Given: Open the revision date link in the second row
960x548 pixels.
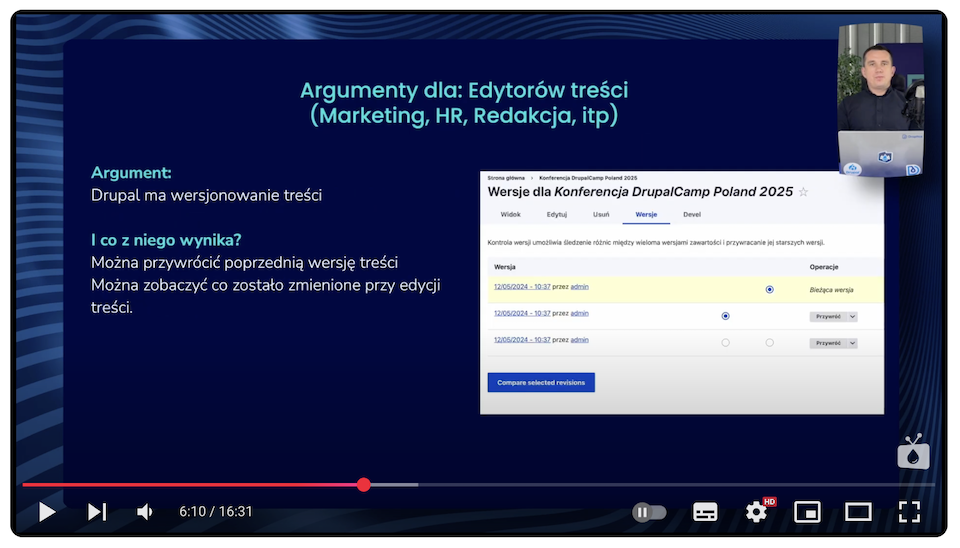Looking at the screenshot, I should click(522, 313).
